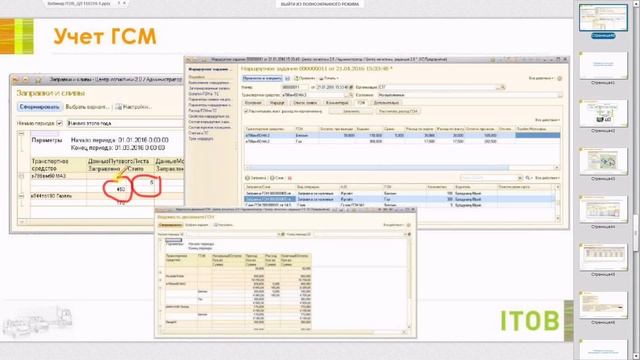Switch to Дополнительно tab
Image resolution: width=640 pixels, height=360 pixels.
[x=386, y=103]
